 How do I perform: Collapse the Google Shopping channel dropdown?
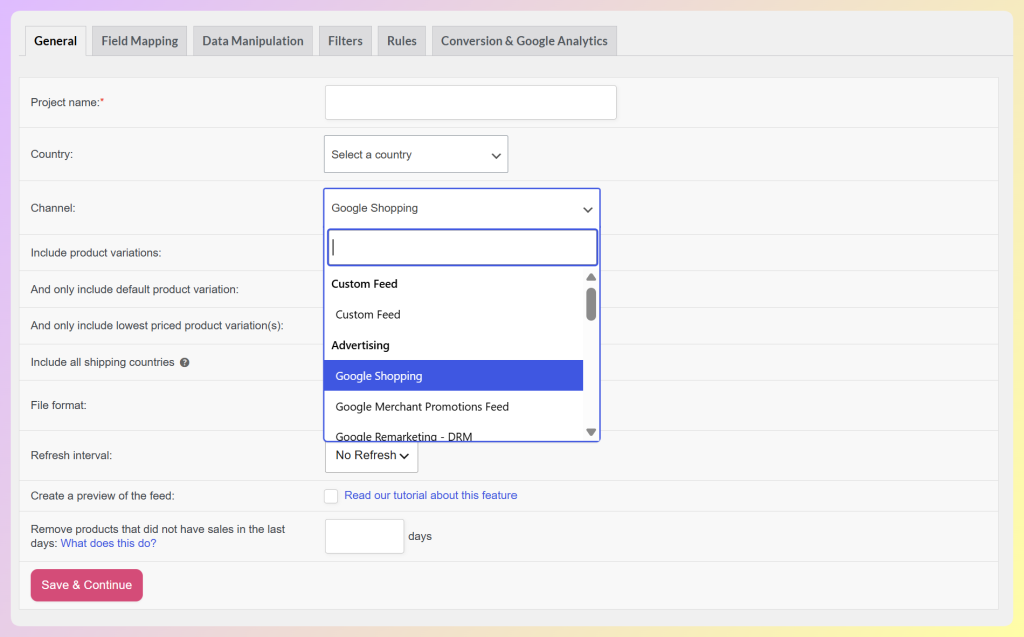point(462,208)
